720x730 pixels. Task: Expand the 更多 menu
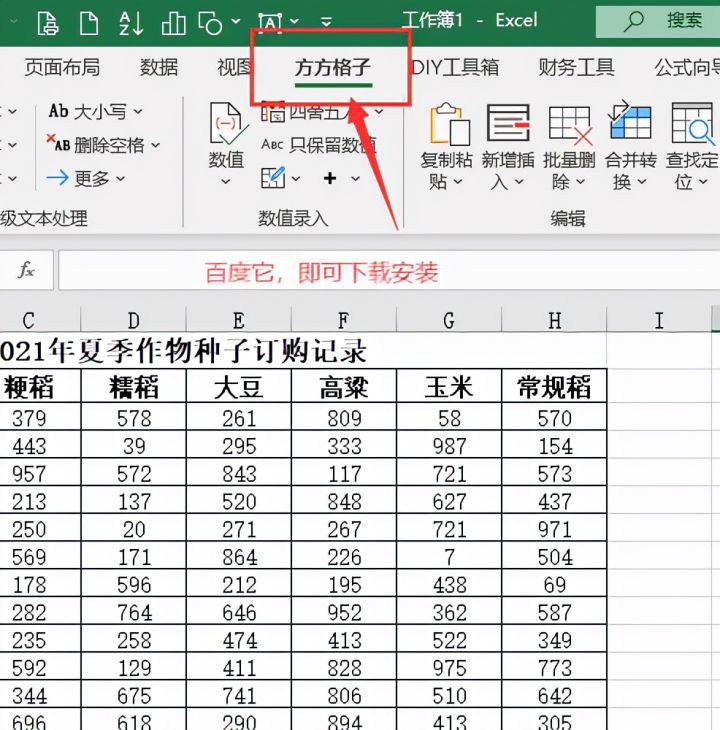86,178
